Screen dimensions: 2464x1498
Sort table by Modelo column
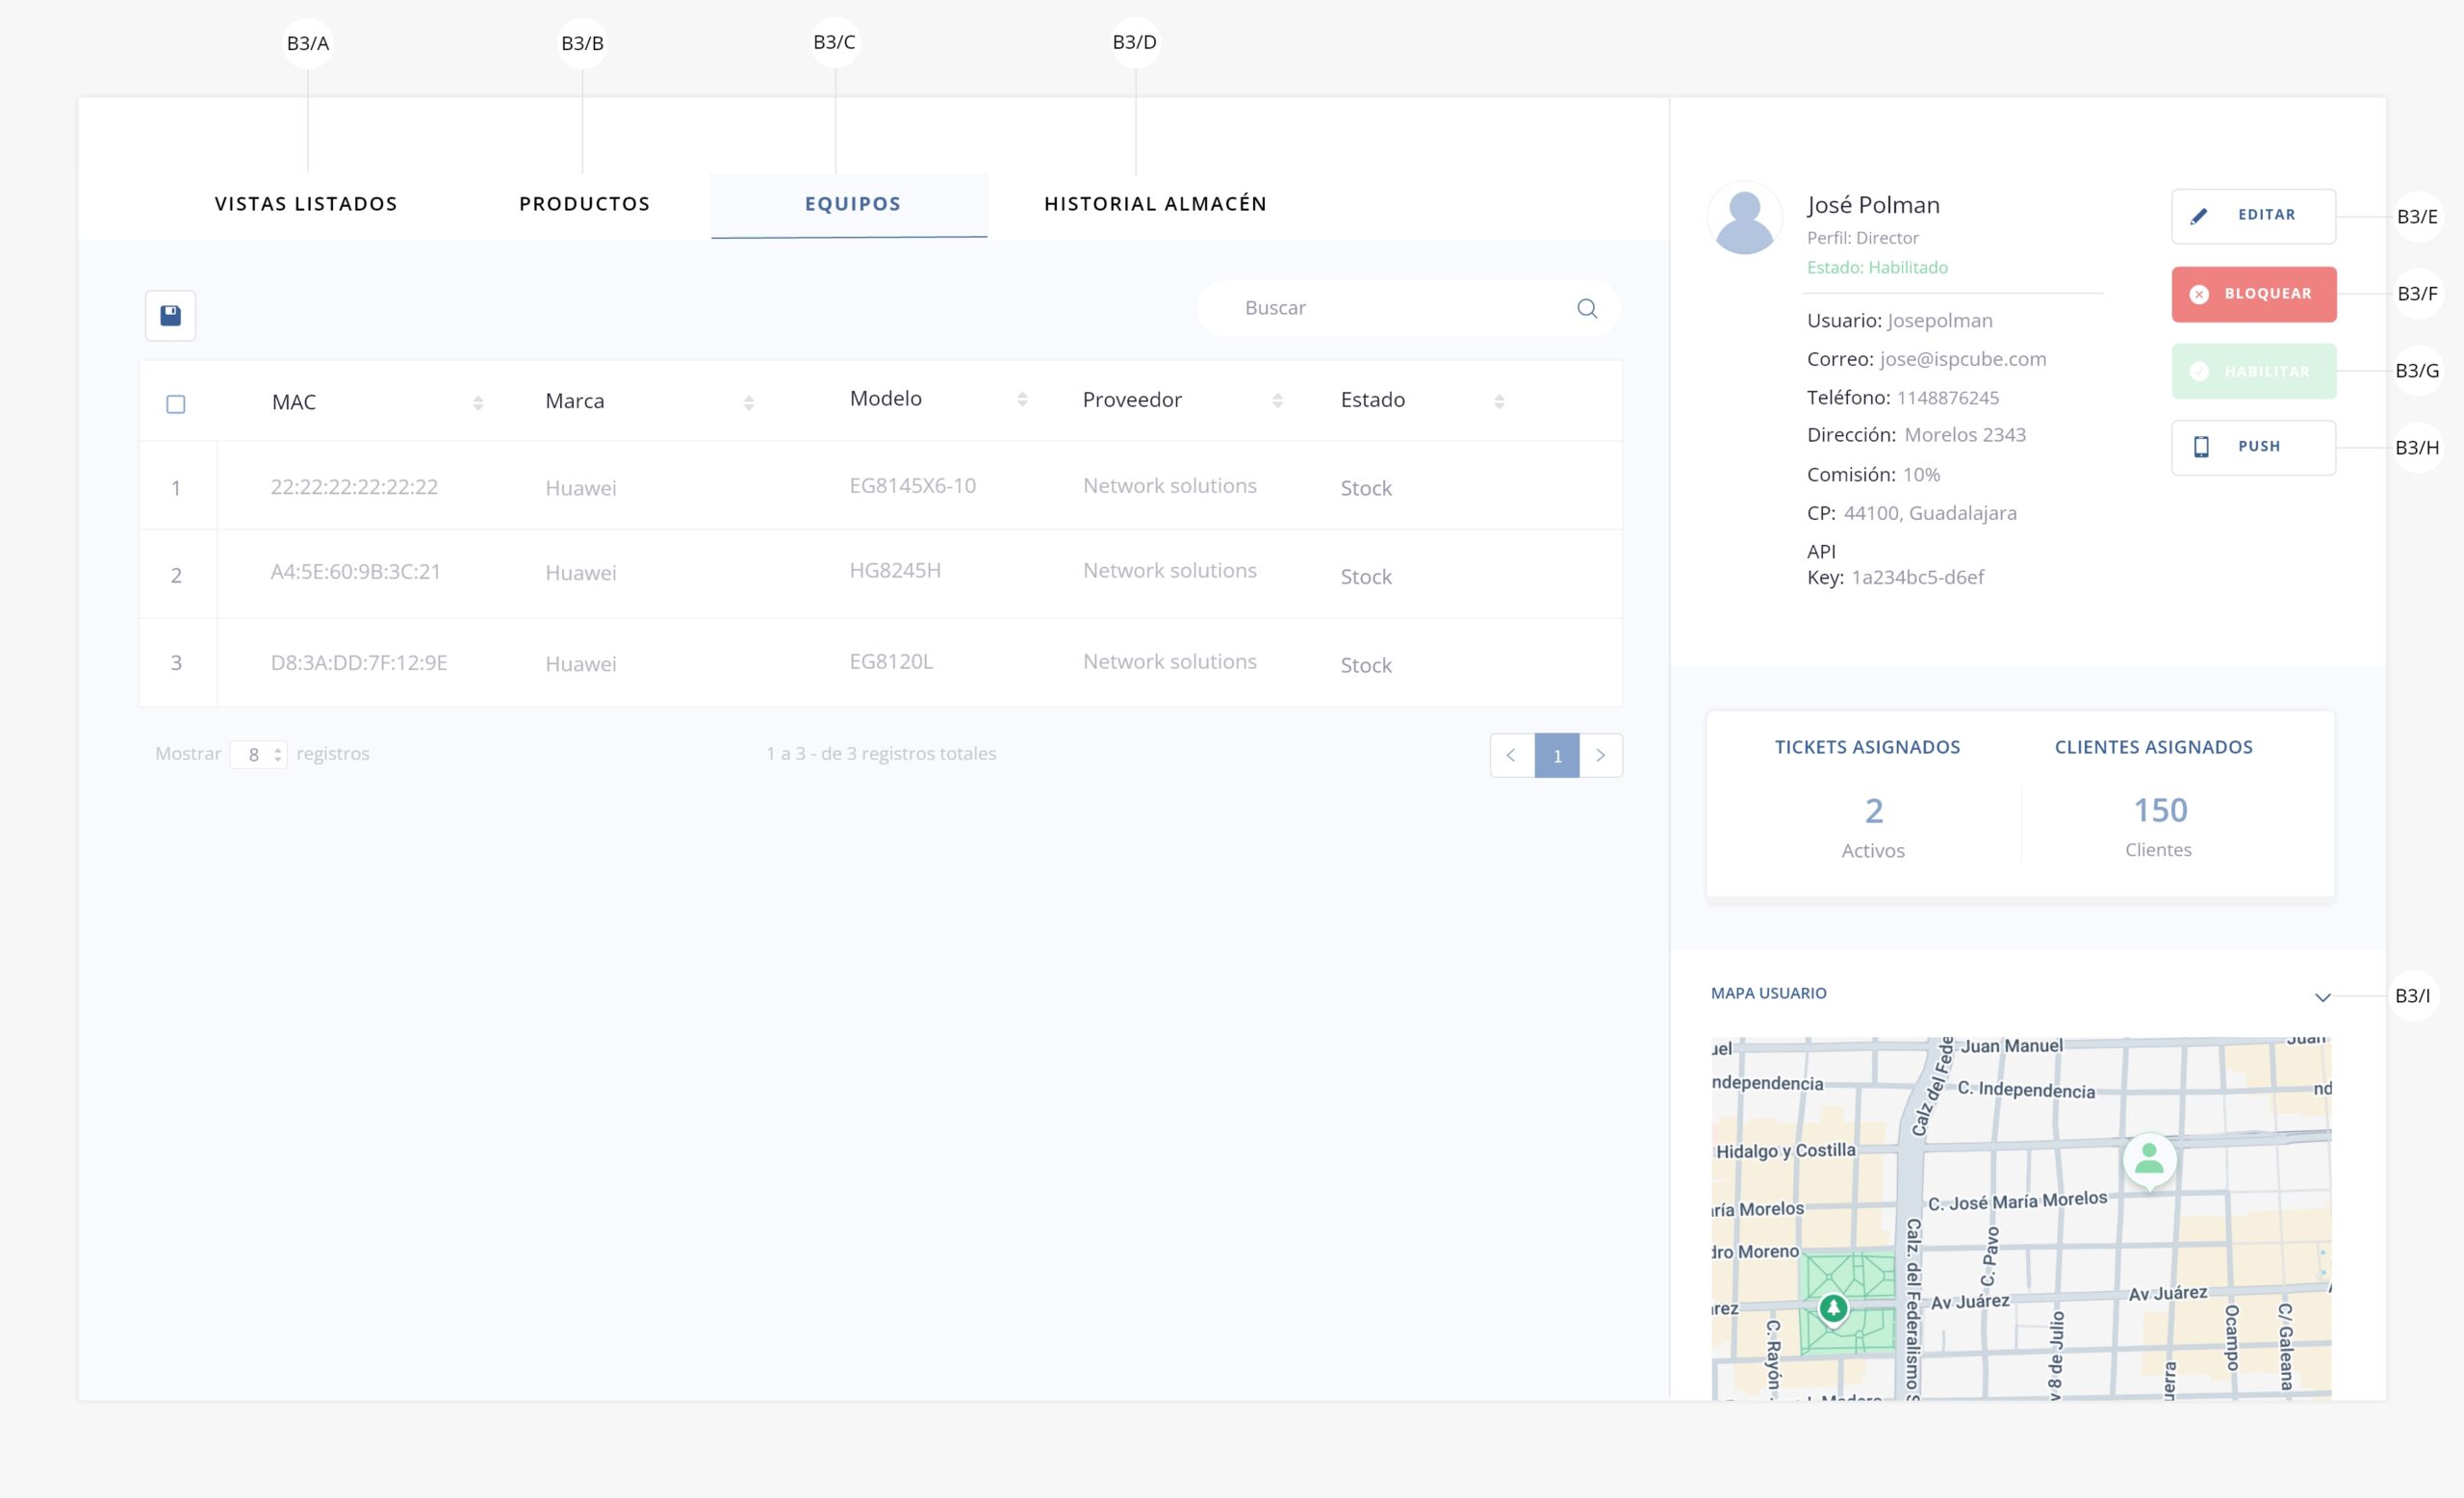[1021, 400]
